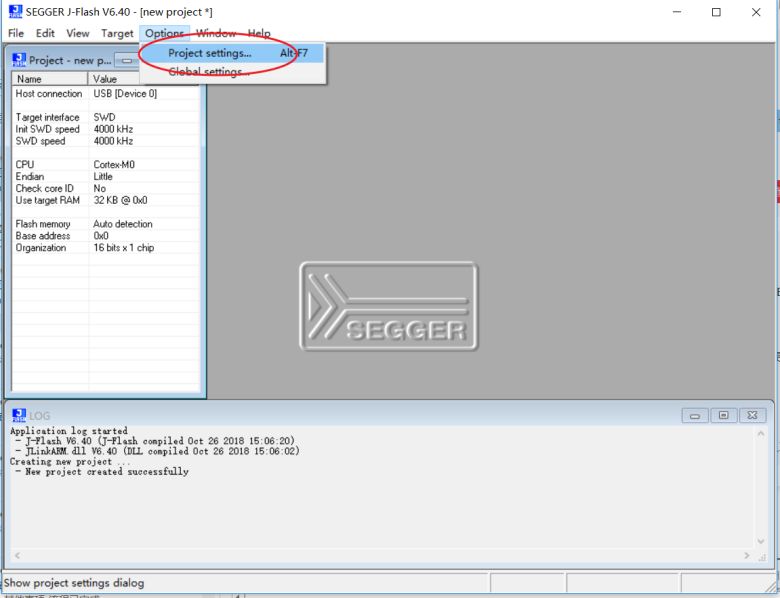
Task: Open the File menu
Action: [x=16, y=33]
